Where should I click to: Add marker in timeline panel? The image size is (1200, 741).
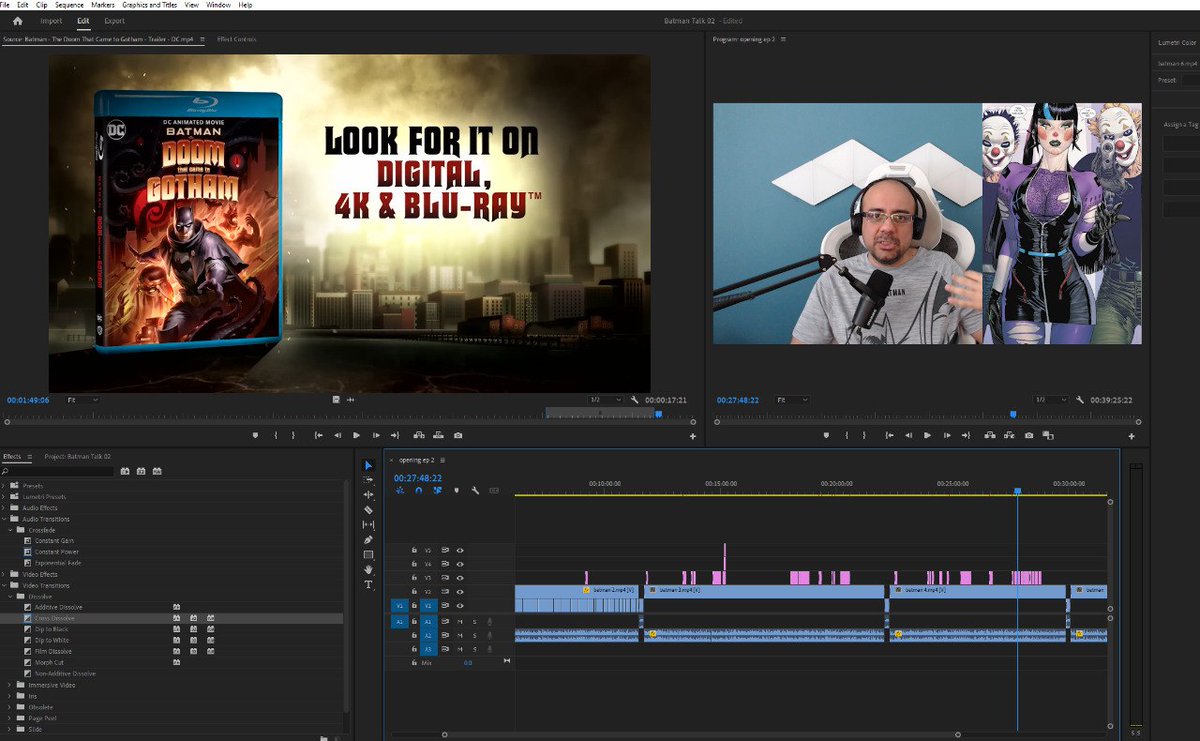tap(457, 490)
